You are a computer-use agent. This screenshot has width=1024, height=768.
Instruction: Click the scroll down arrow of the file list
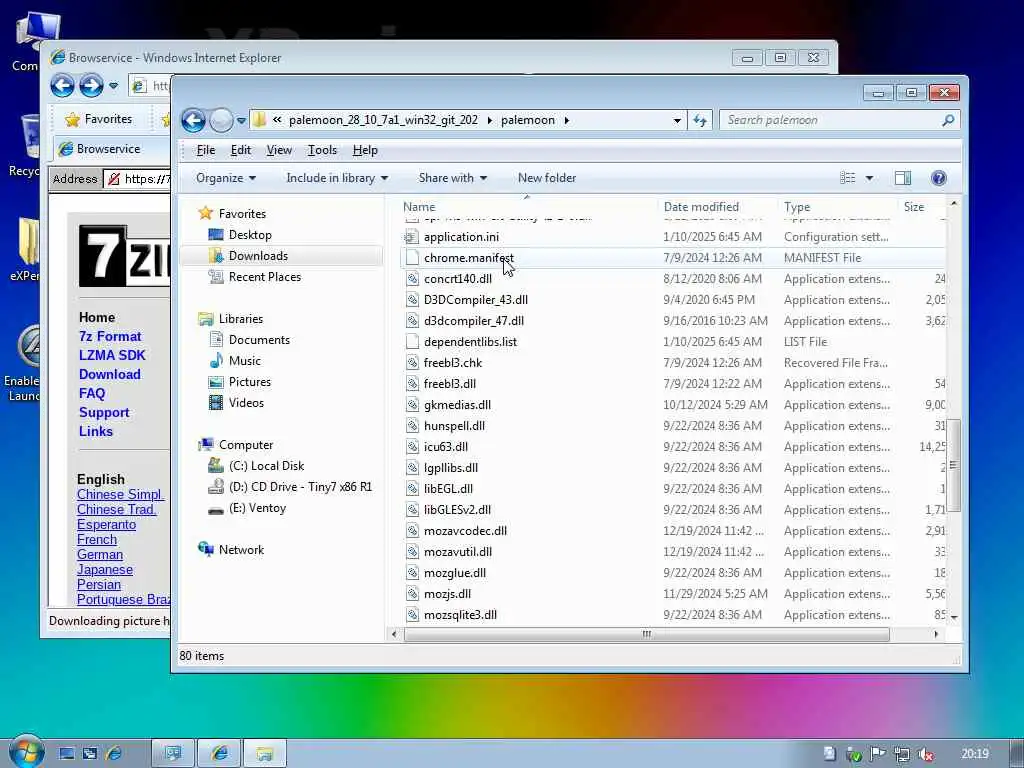coord(954,617)
